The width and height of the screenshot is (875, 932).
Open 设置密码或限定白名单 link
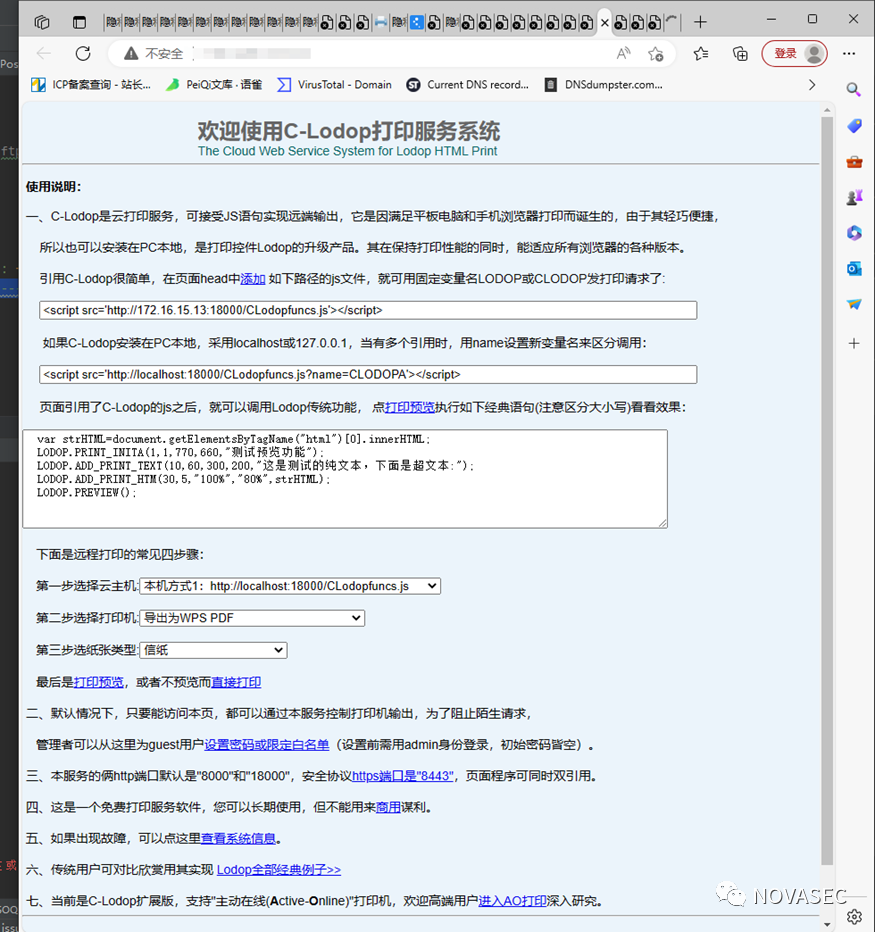pos(267,745)
